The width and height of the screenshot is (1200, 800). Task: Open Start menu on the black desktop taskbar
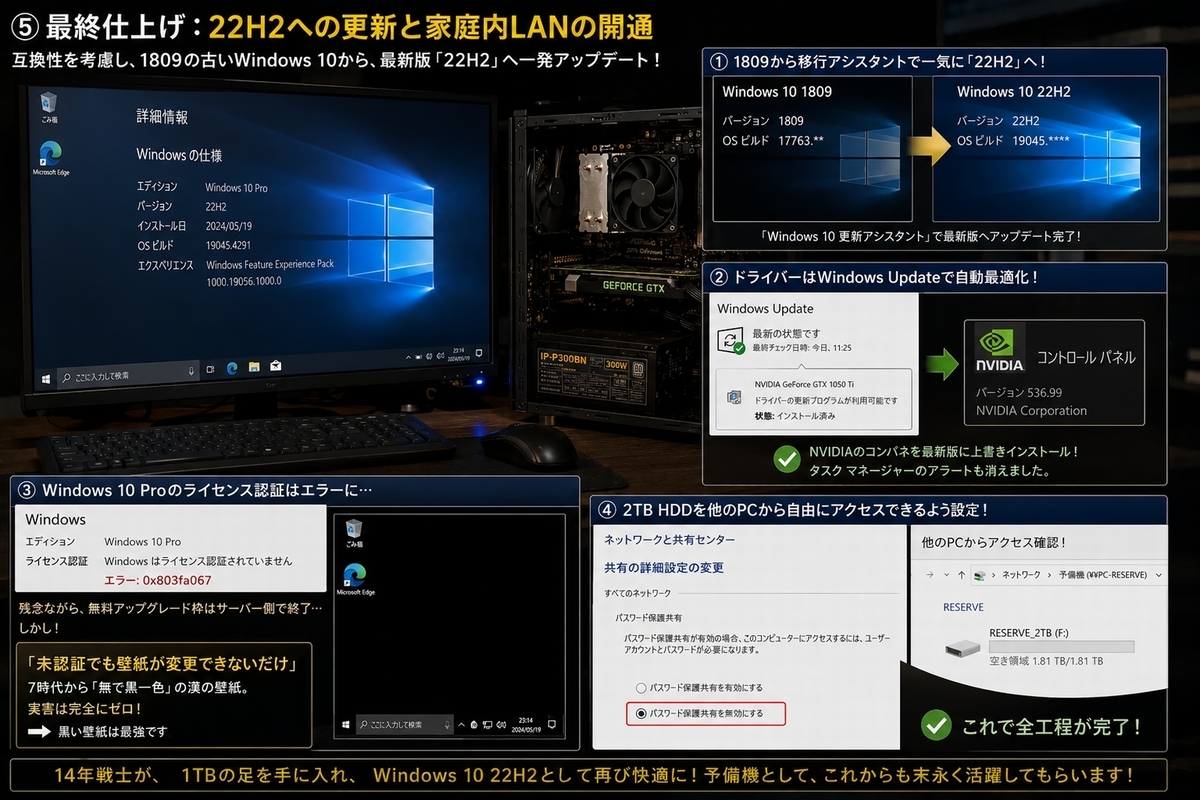346,725
